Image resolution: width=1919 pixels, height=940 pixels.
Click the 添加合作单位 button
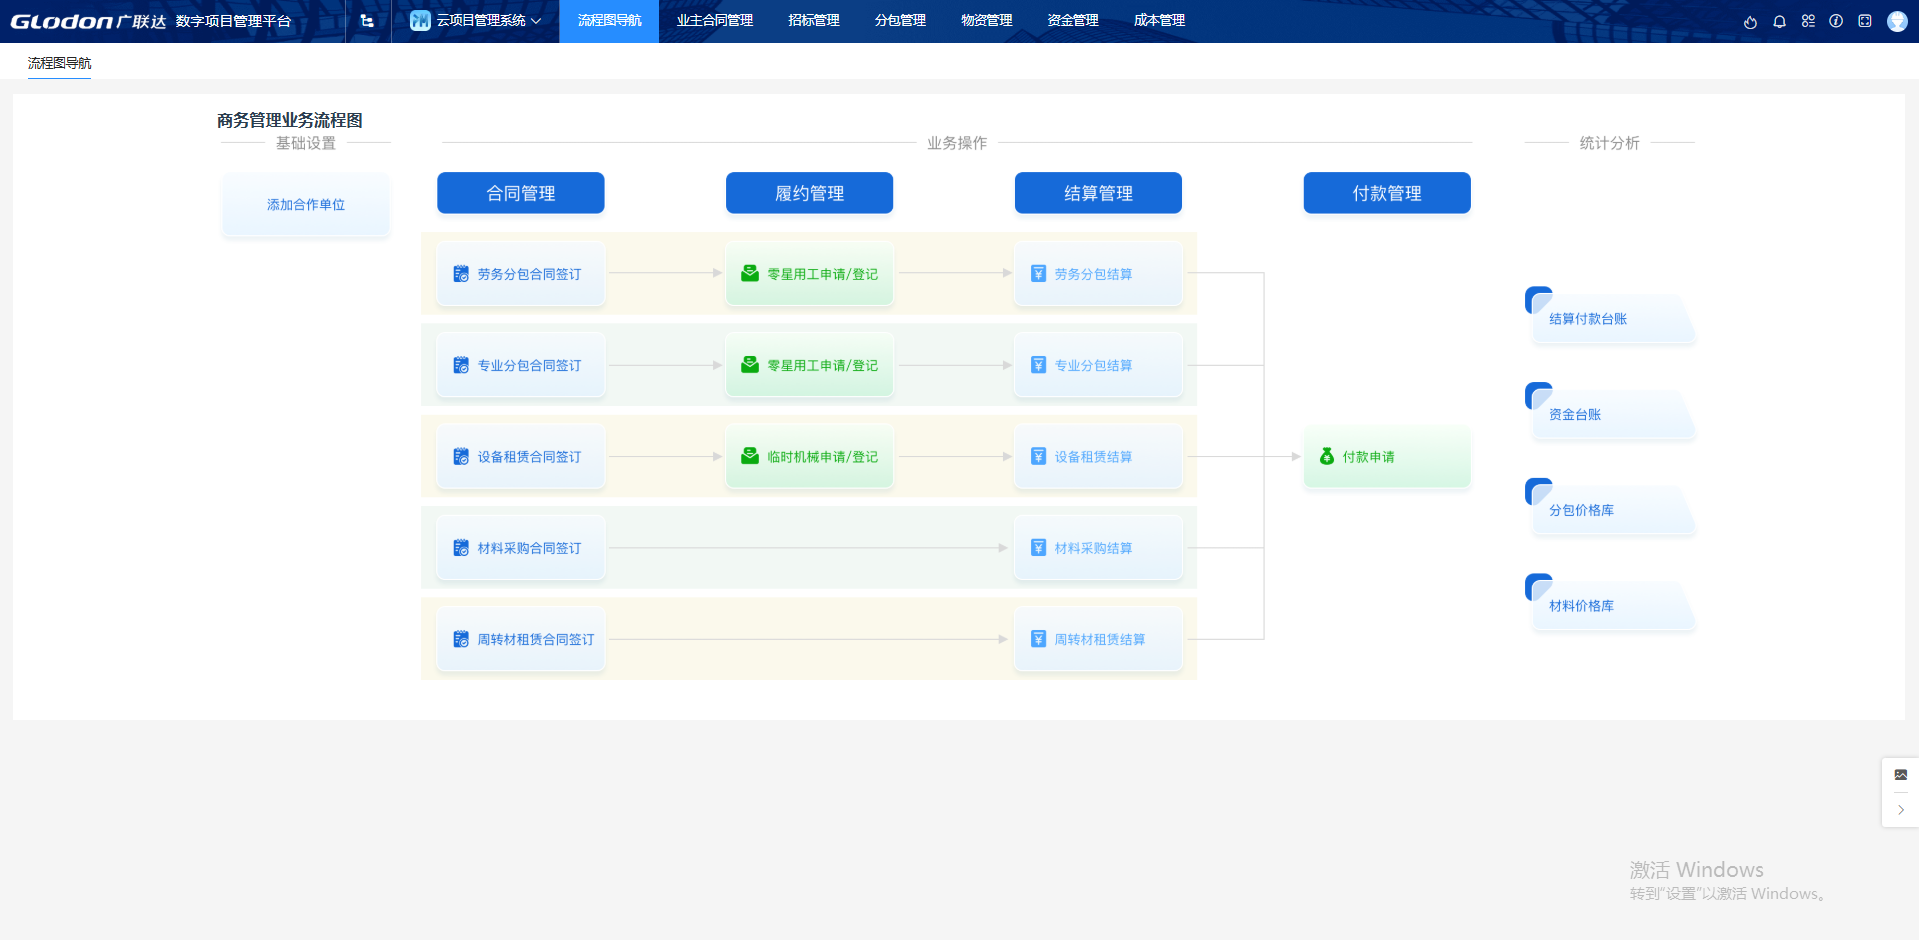click(x=306, y=205)
